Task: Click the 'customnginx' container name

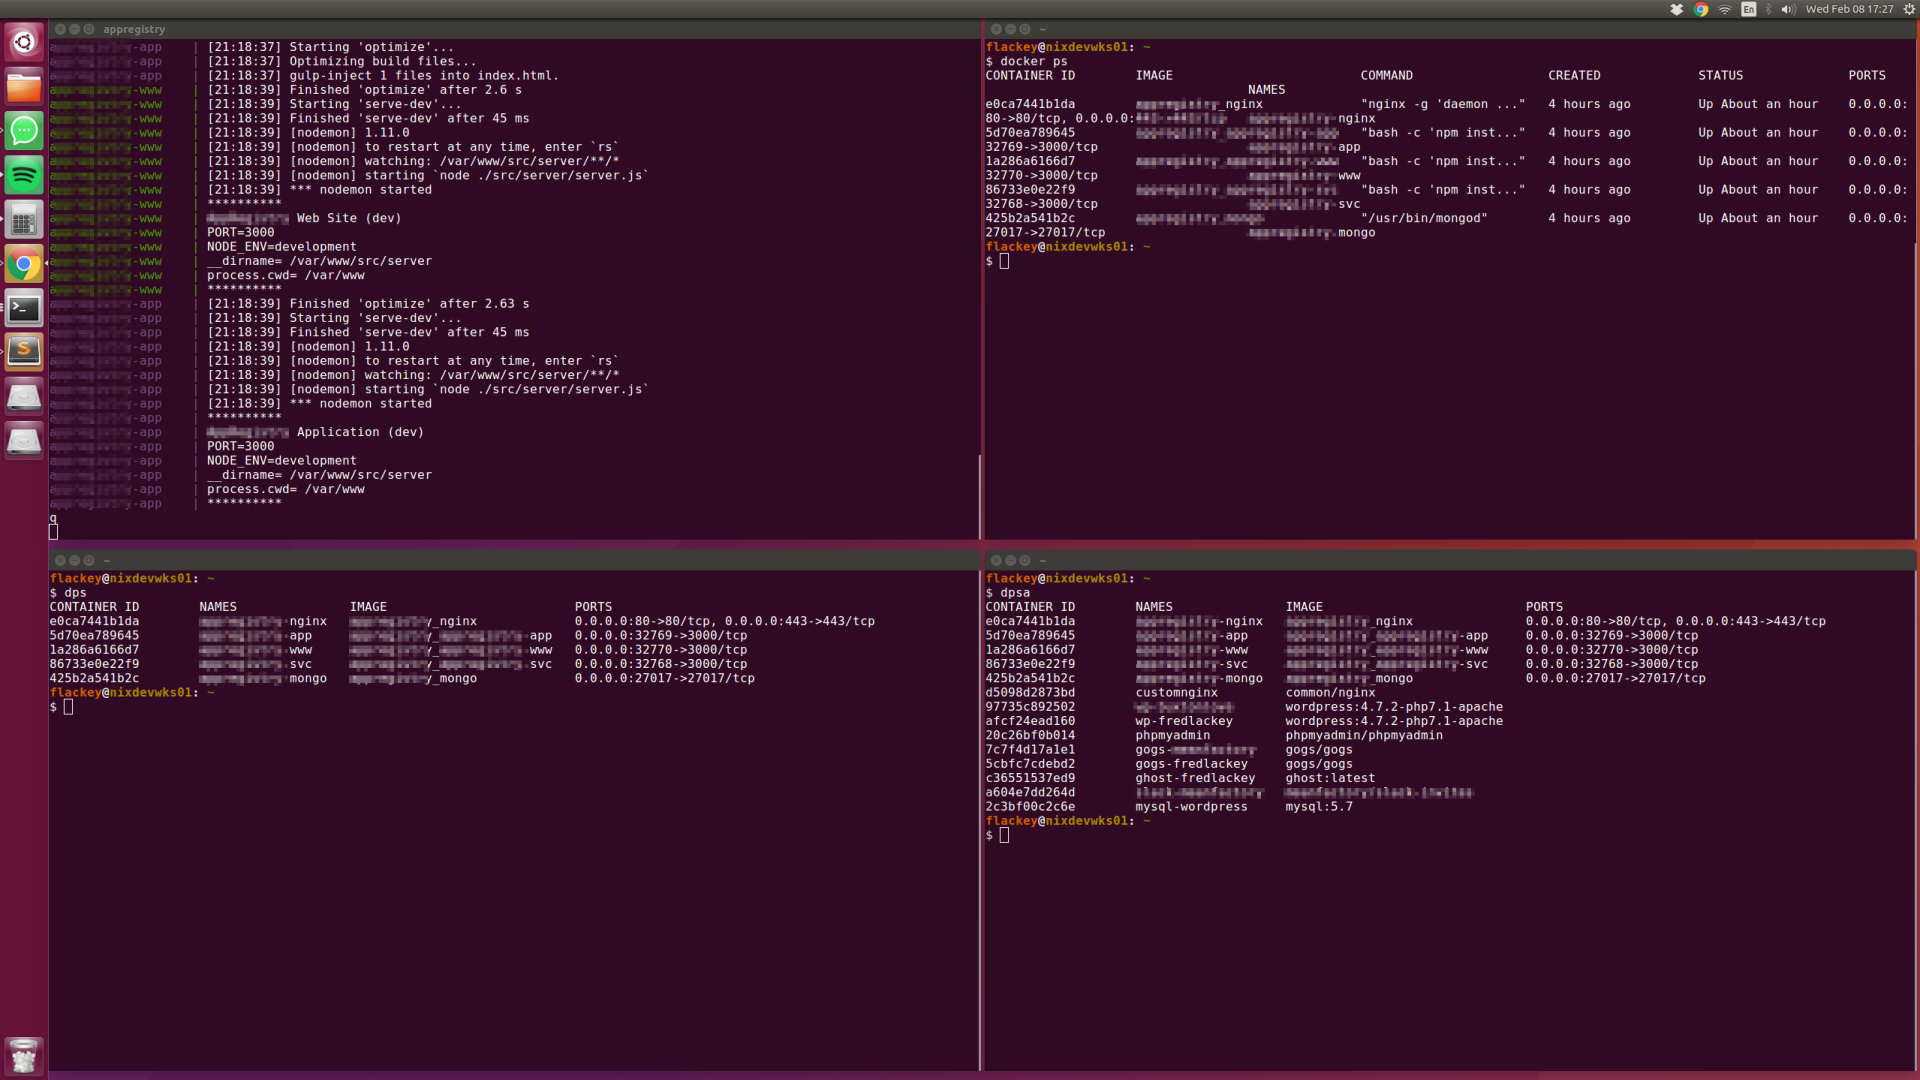Action: (1176, 692)
